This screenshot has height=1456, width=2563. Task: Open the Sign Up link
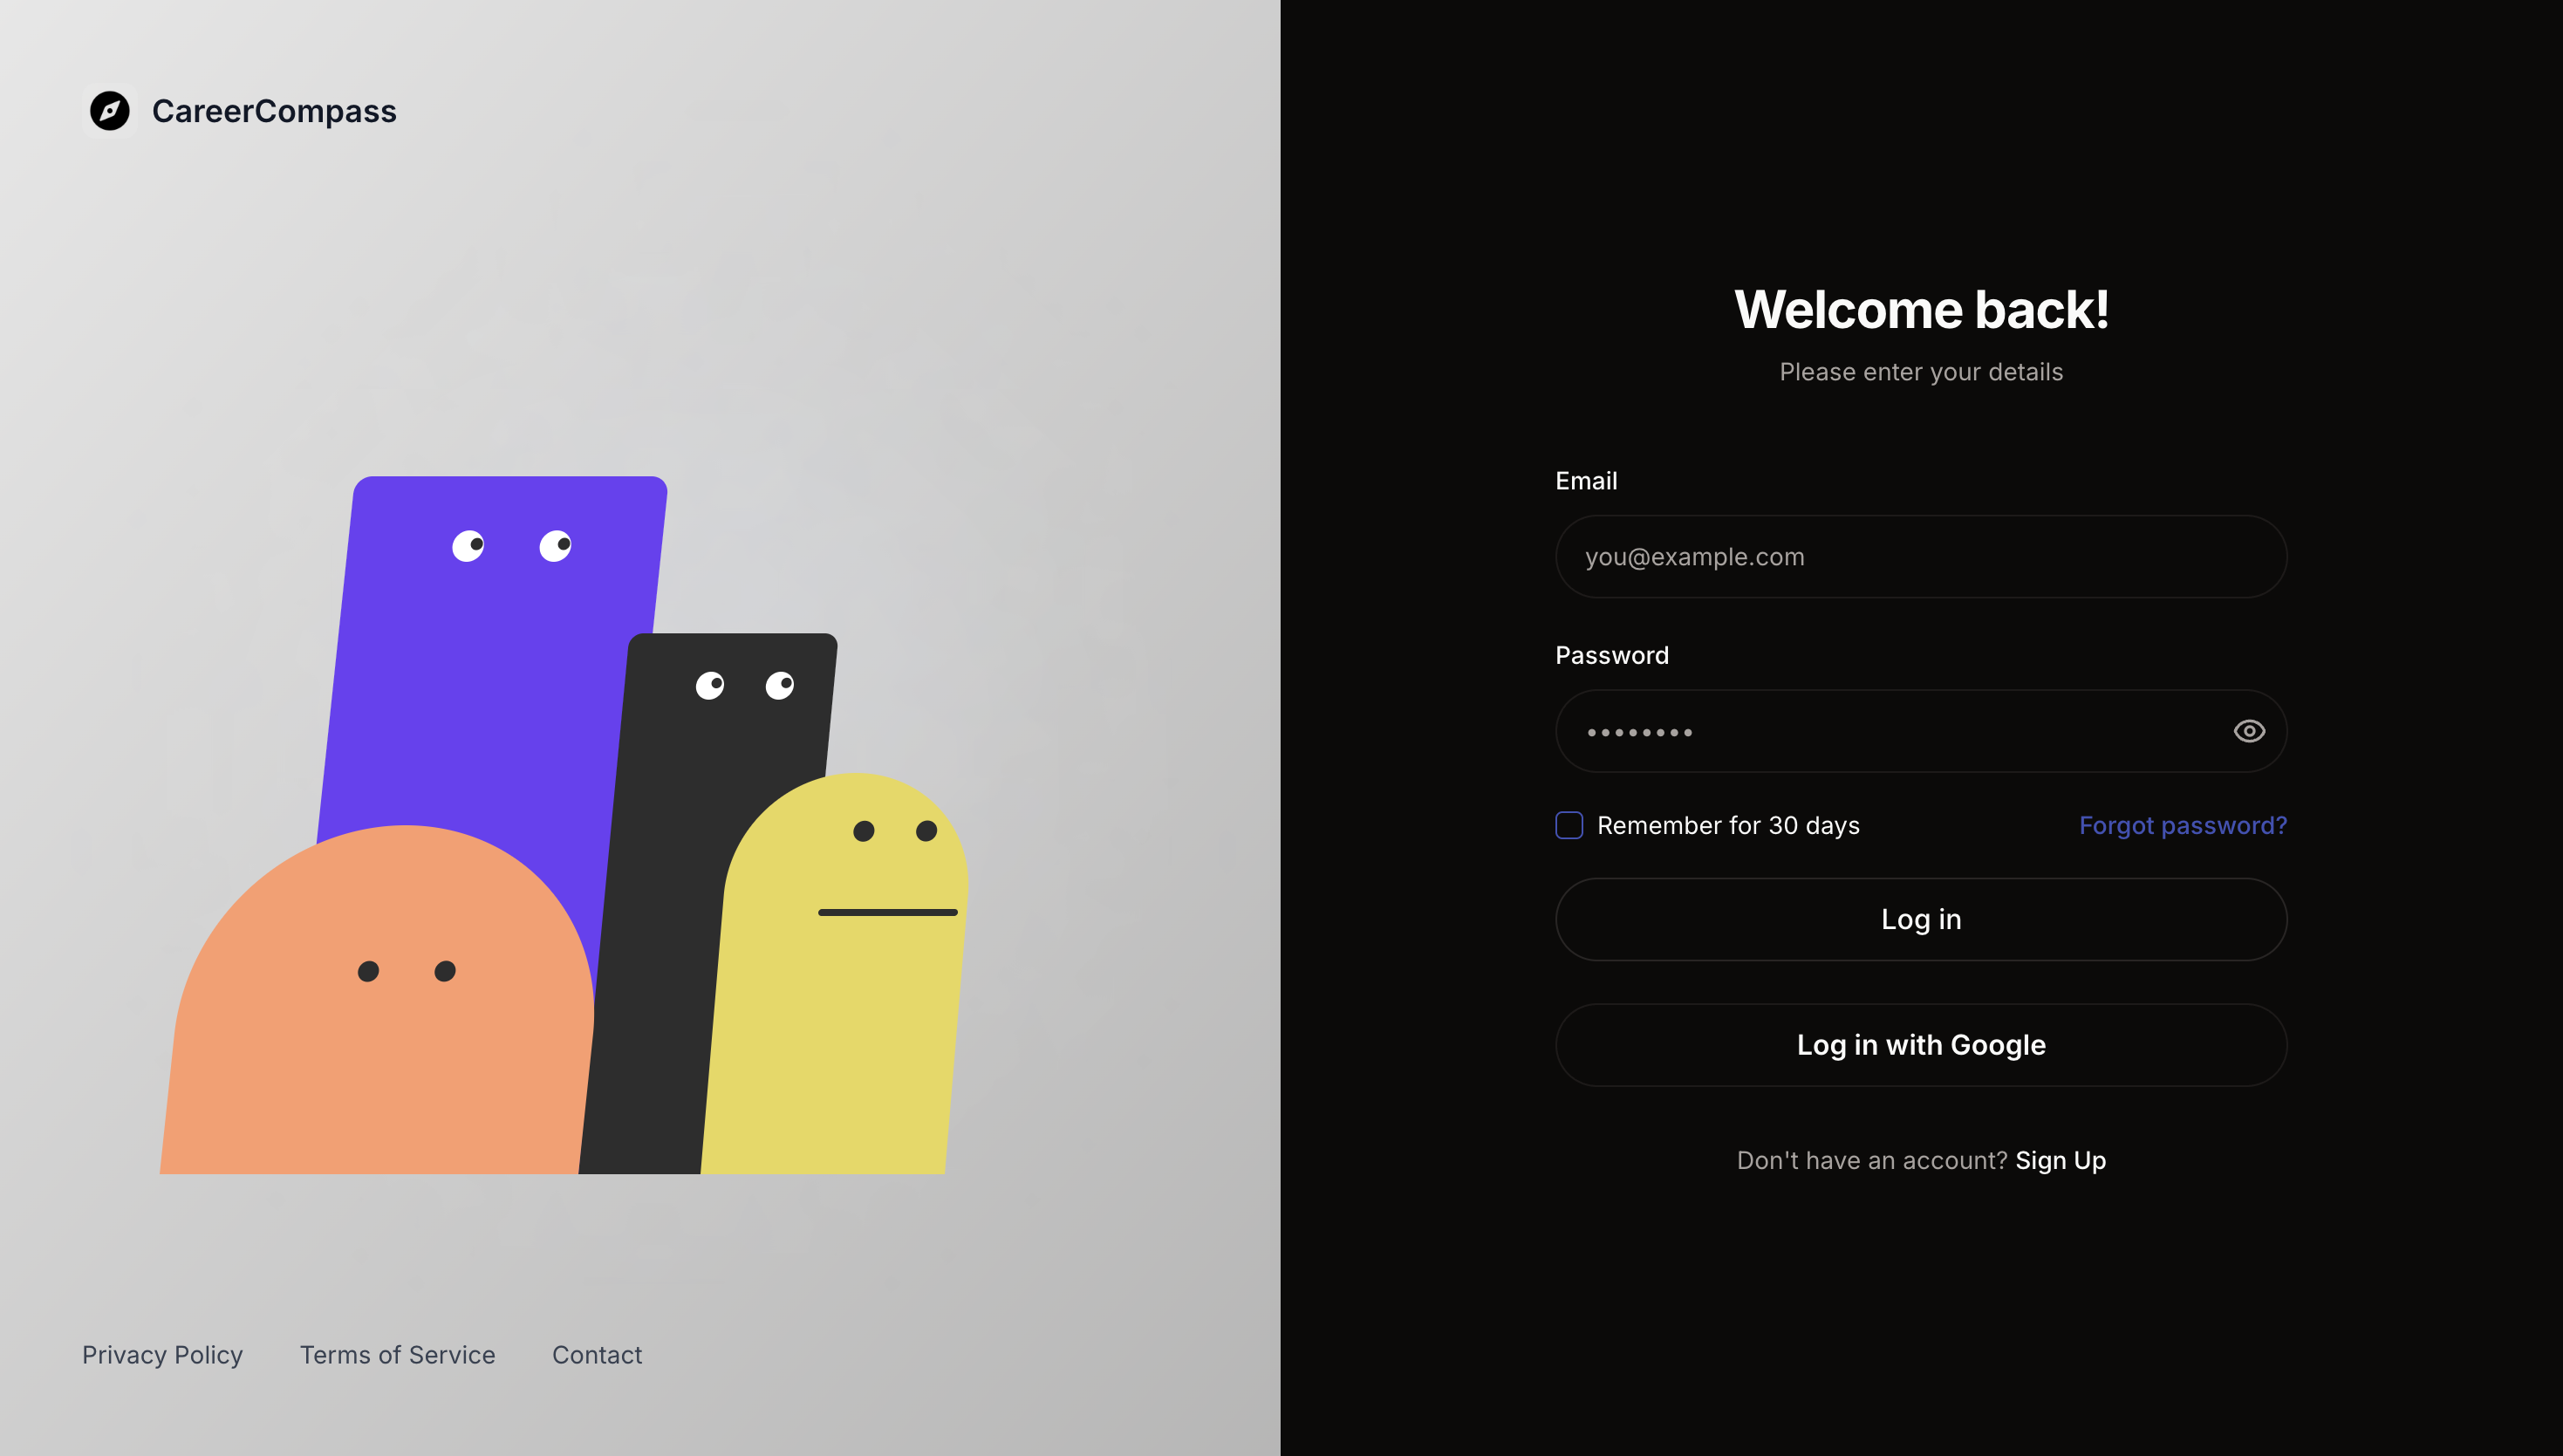pos(2060,1160)
